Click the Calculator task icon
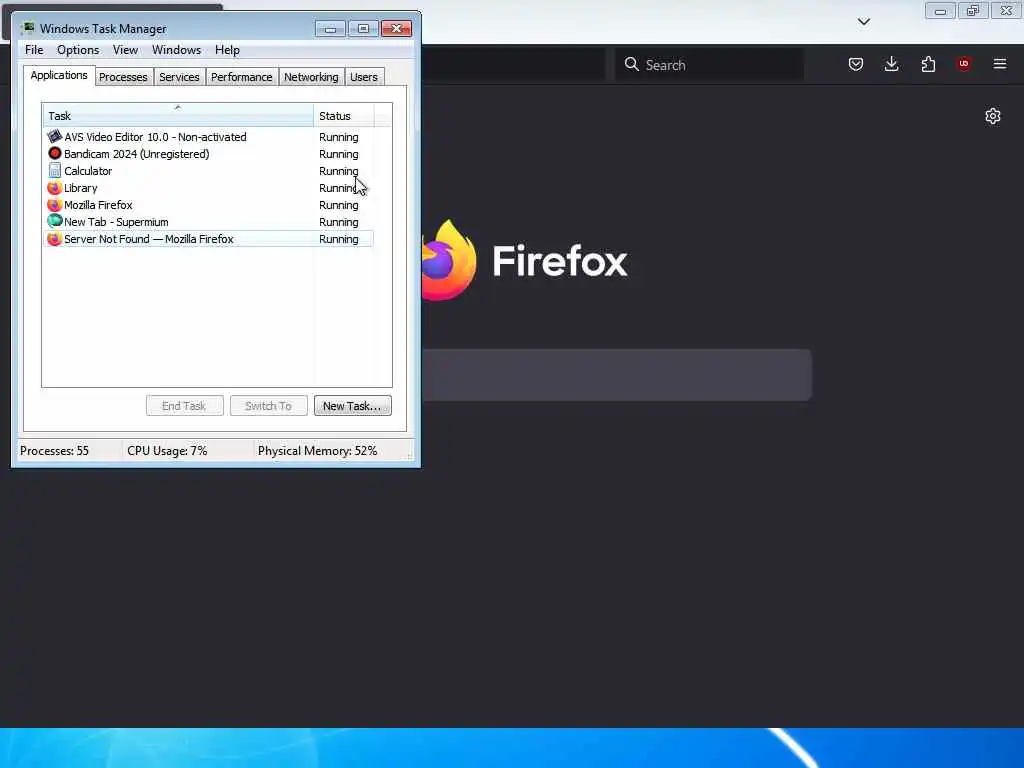The width and height of the screenshot is (1024, 768). 55,170
